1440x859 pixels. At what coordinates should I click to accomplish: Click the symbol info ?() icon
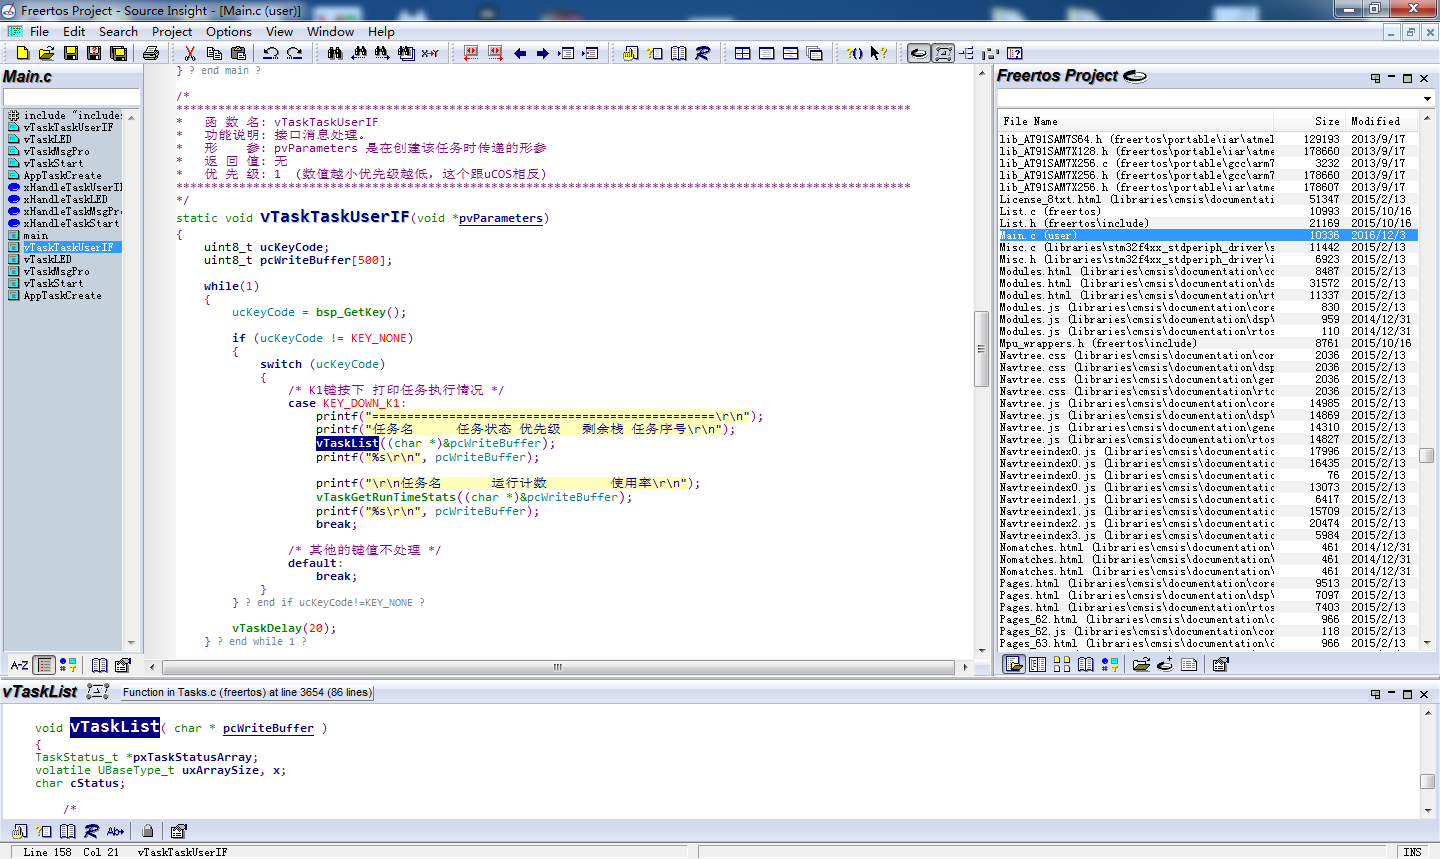click(855, 53)
